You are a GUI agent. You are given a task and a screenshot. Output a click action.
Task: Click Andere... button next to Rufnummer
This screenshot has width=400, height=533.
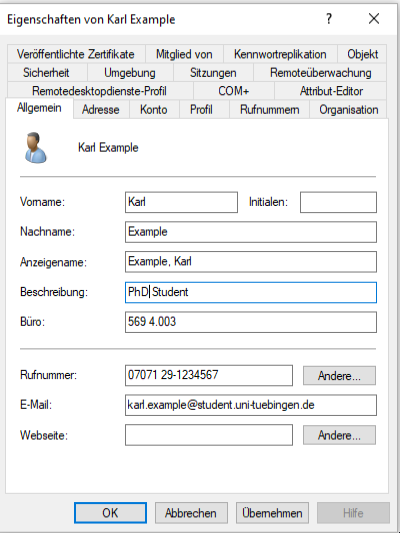tap(339, 376)
